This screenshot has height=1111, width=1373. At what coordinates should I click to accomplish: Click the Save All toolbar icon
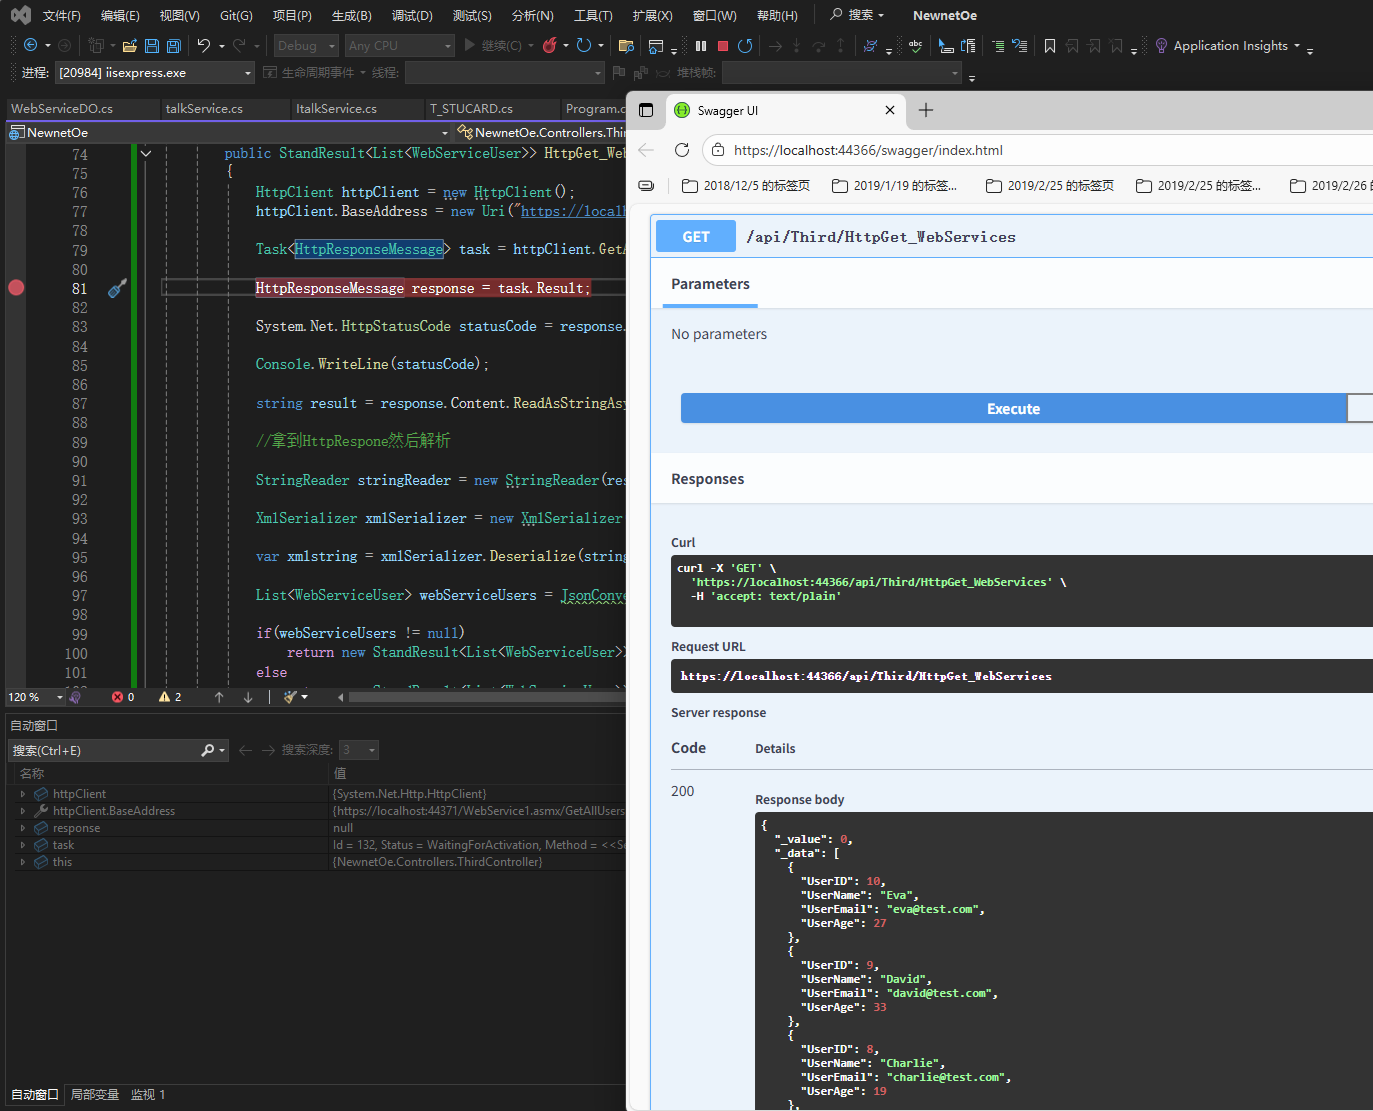click(174, 46)
